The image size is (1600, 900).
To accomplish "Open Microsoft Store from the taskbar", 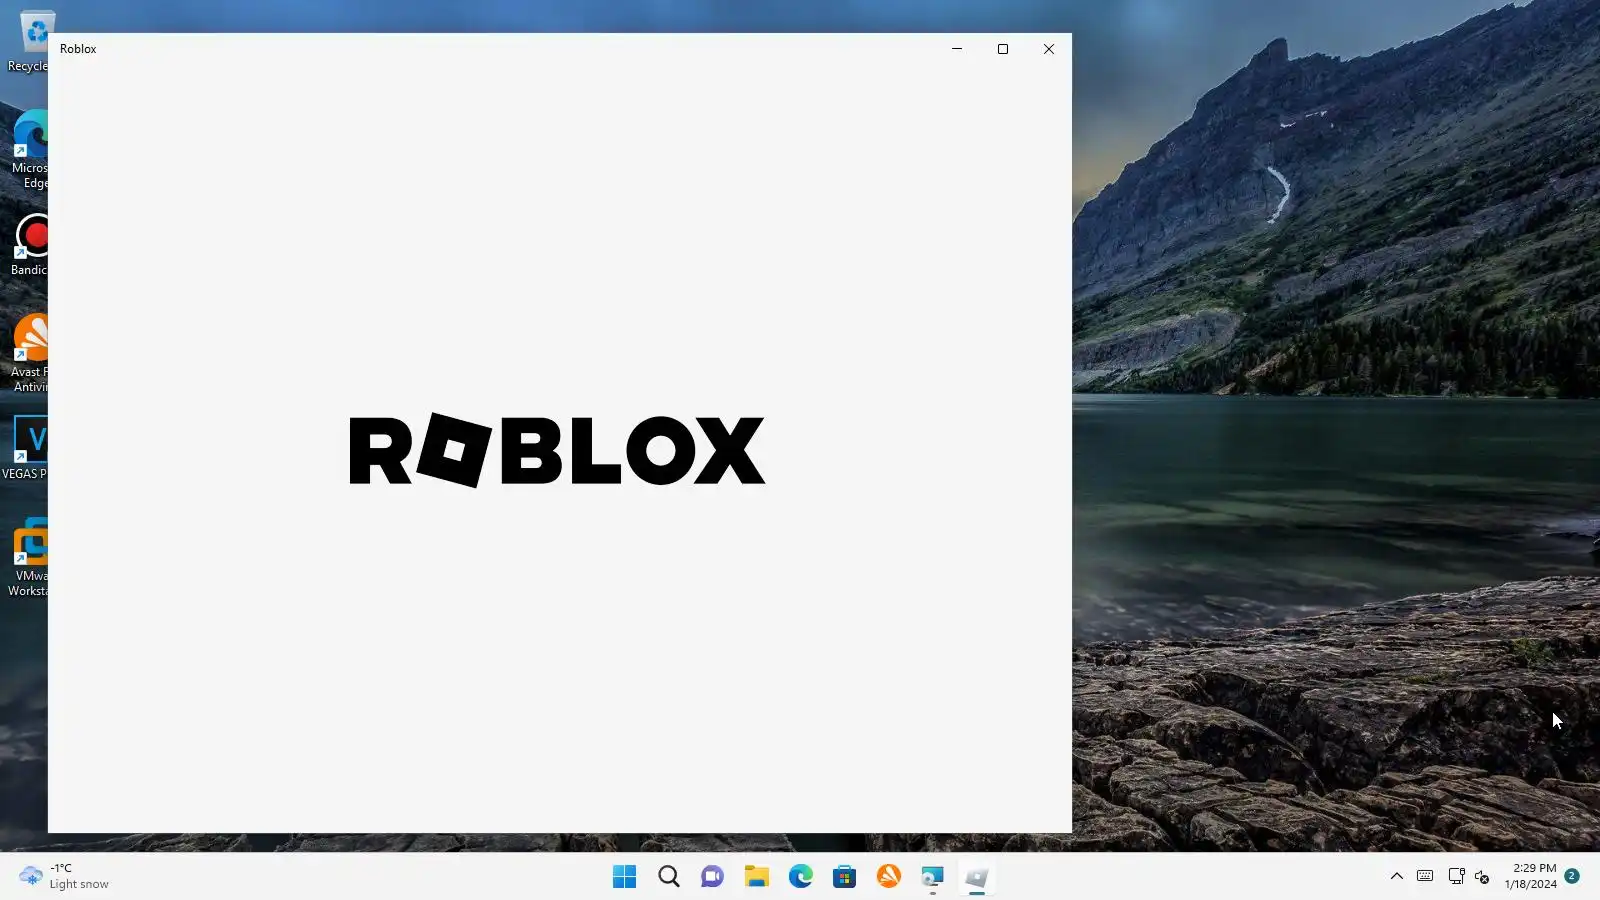I will click(844, 877).
